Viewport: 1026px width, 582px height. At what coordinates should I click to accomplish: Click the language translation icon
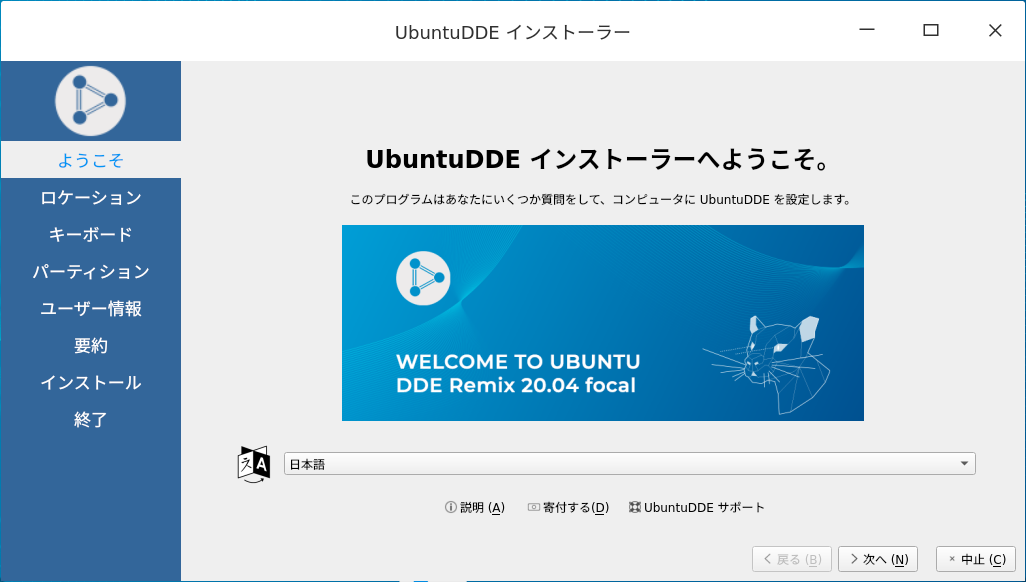click(x=254, y=464)
